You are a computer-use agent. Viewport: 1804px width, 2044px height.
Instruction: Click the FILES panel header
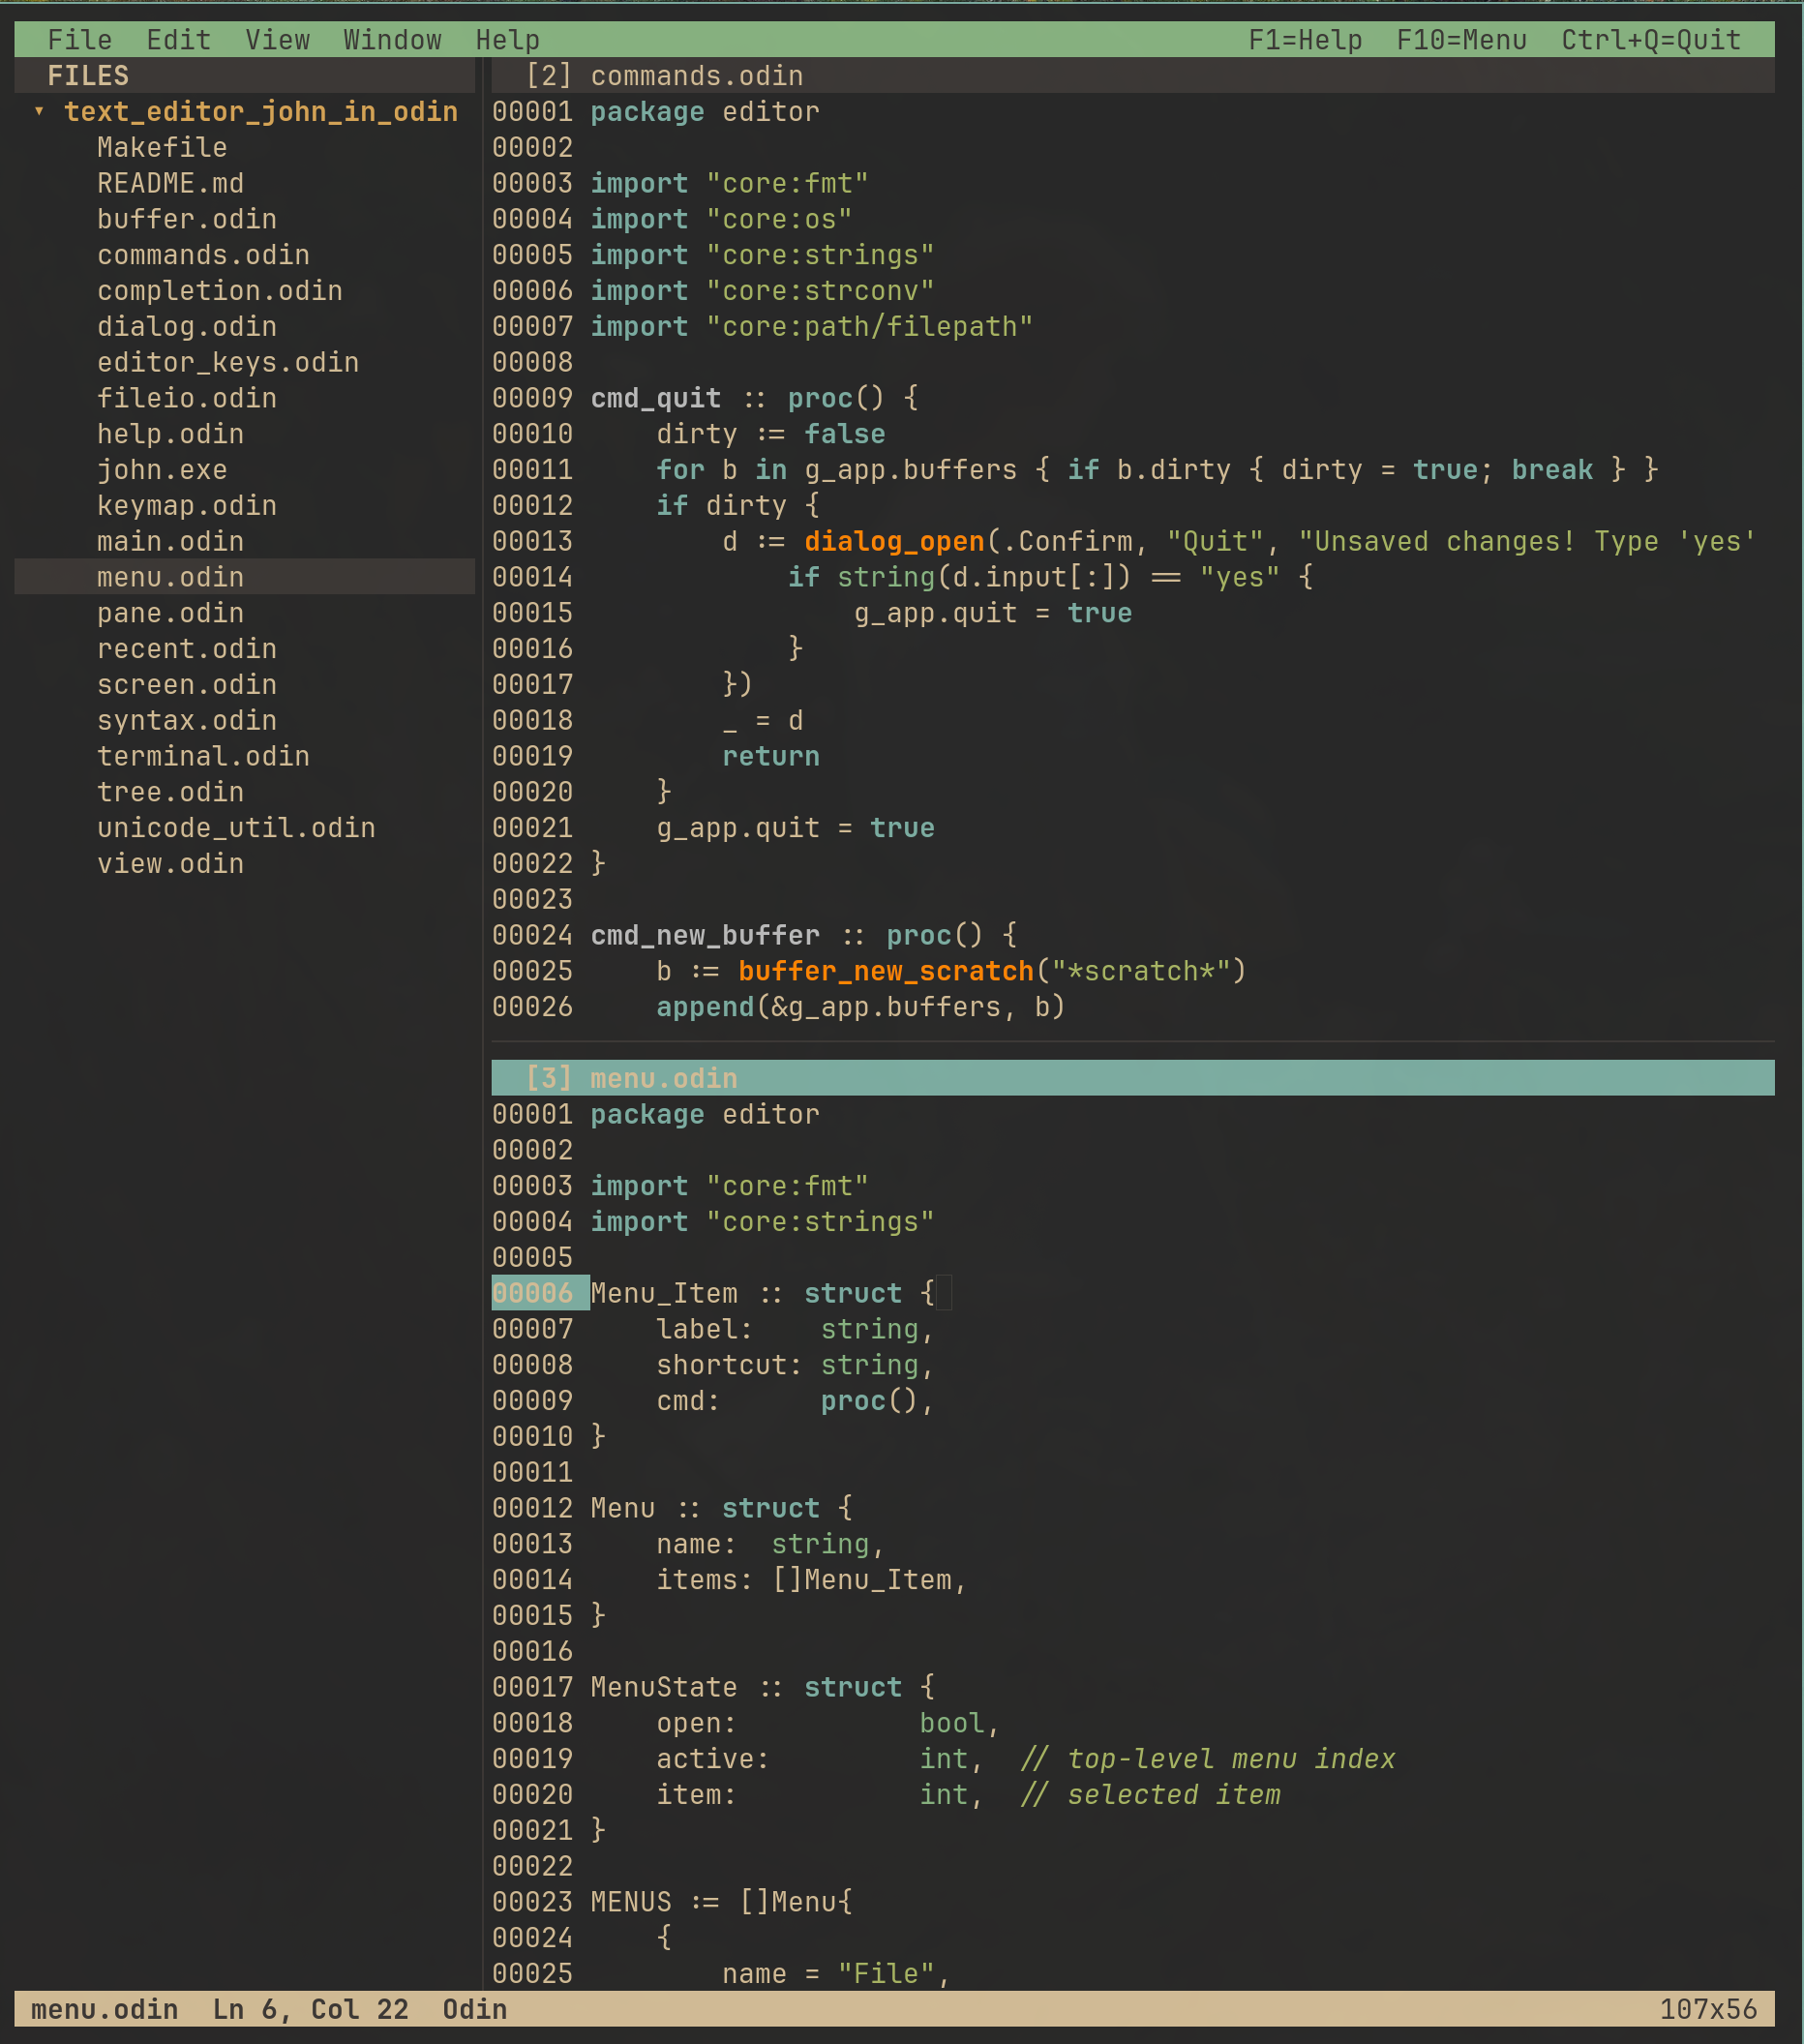pos(244,76)
